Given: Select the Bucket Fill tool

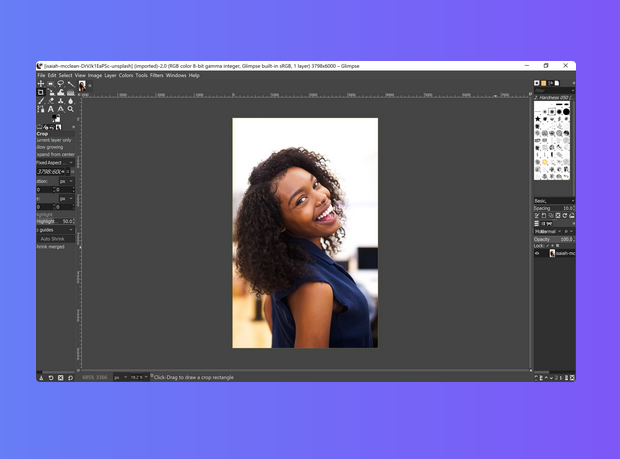Looking at the screenshot, I should [x=71, y=93].
